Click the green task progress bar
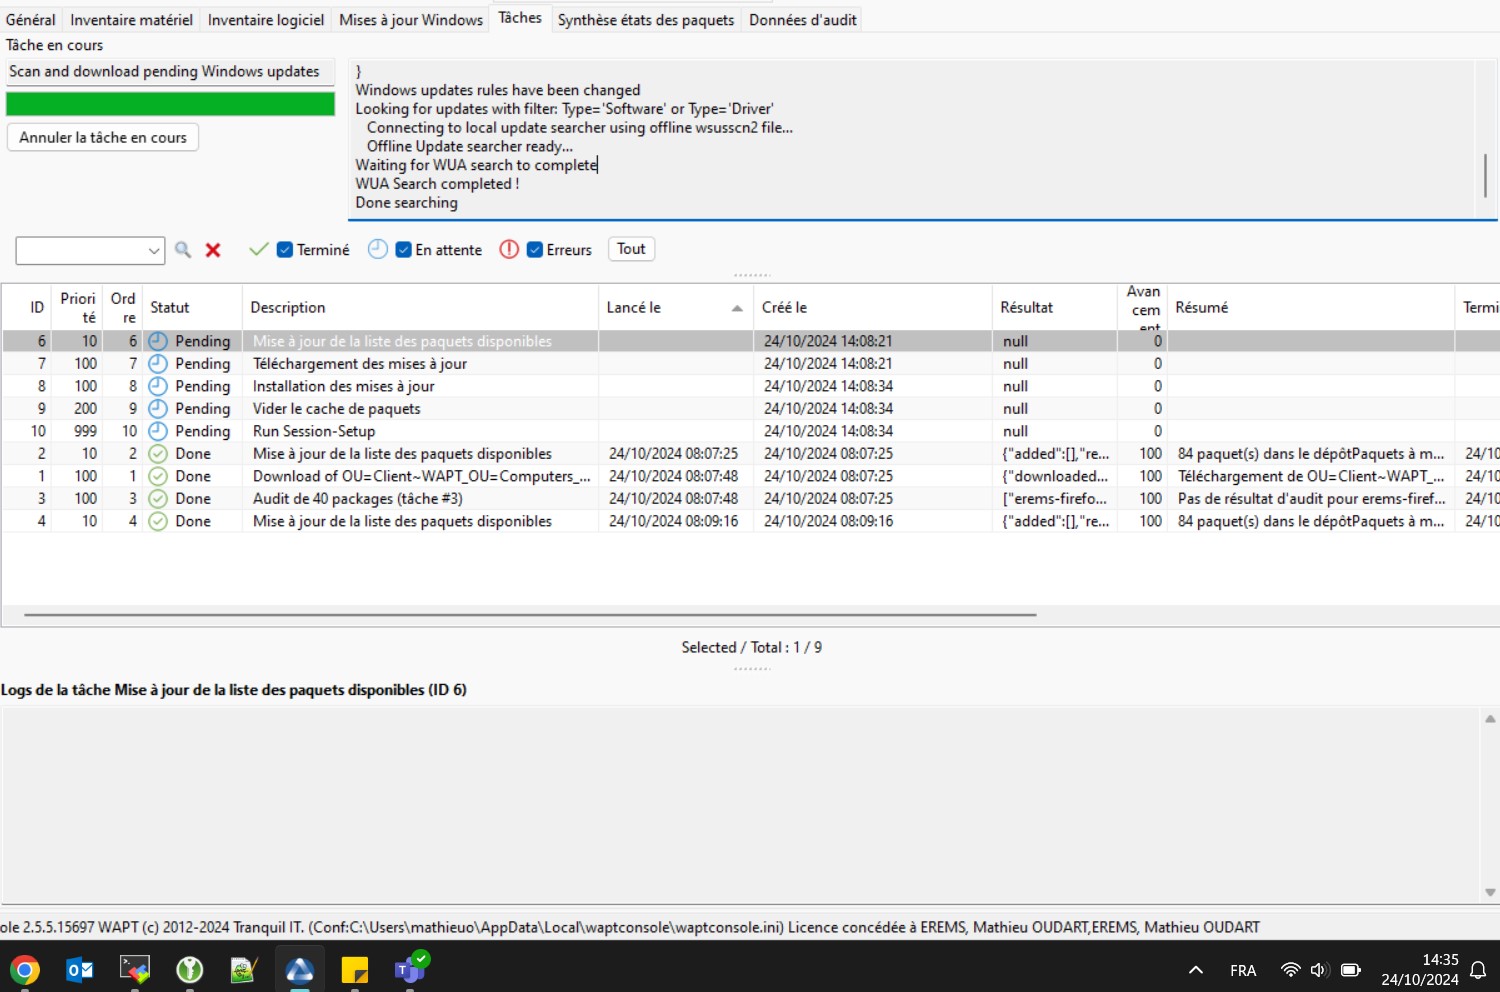The image size is (1500, 992). 170,104
